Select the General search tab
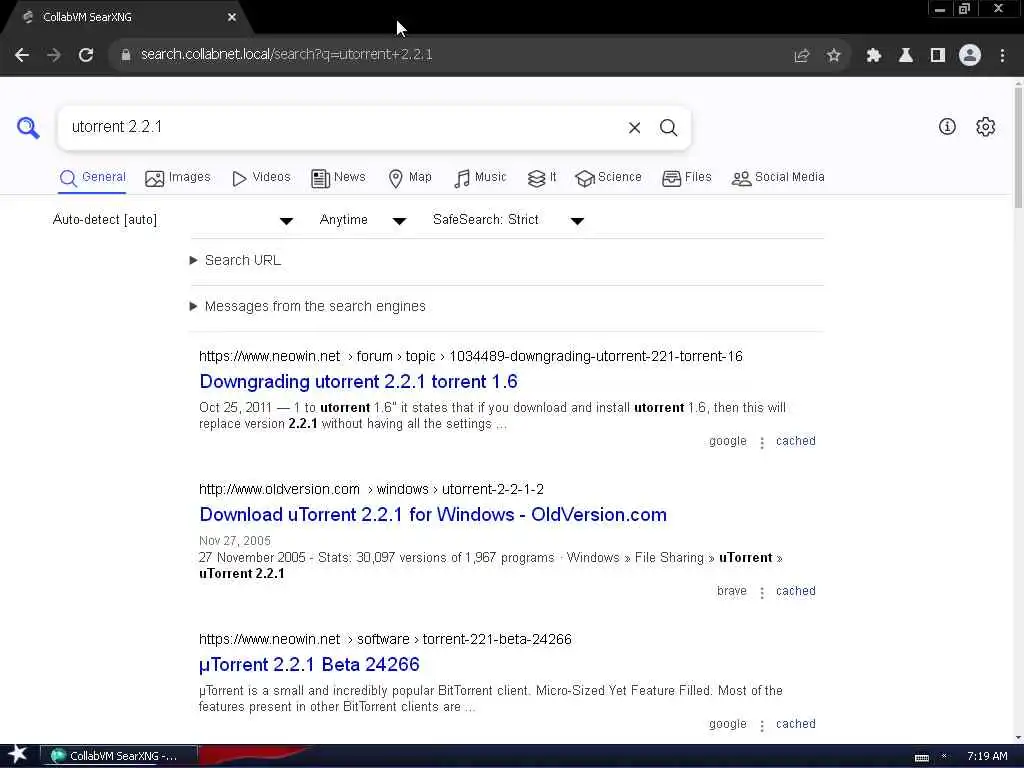Viewport: 1024px width, 768px height. [92, 178]
